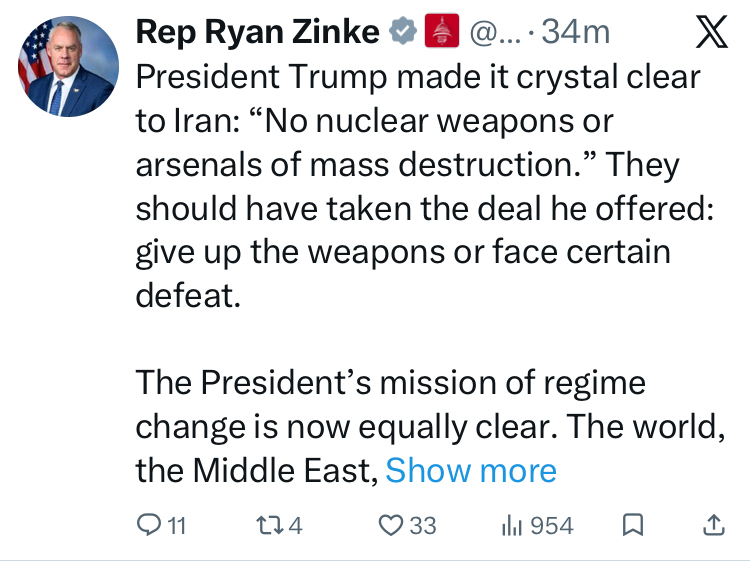The height and width of the screenshot is (563, 750).
Task: Click the truncated @ handle
Action: (494, 32)
